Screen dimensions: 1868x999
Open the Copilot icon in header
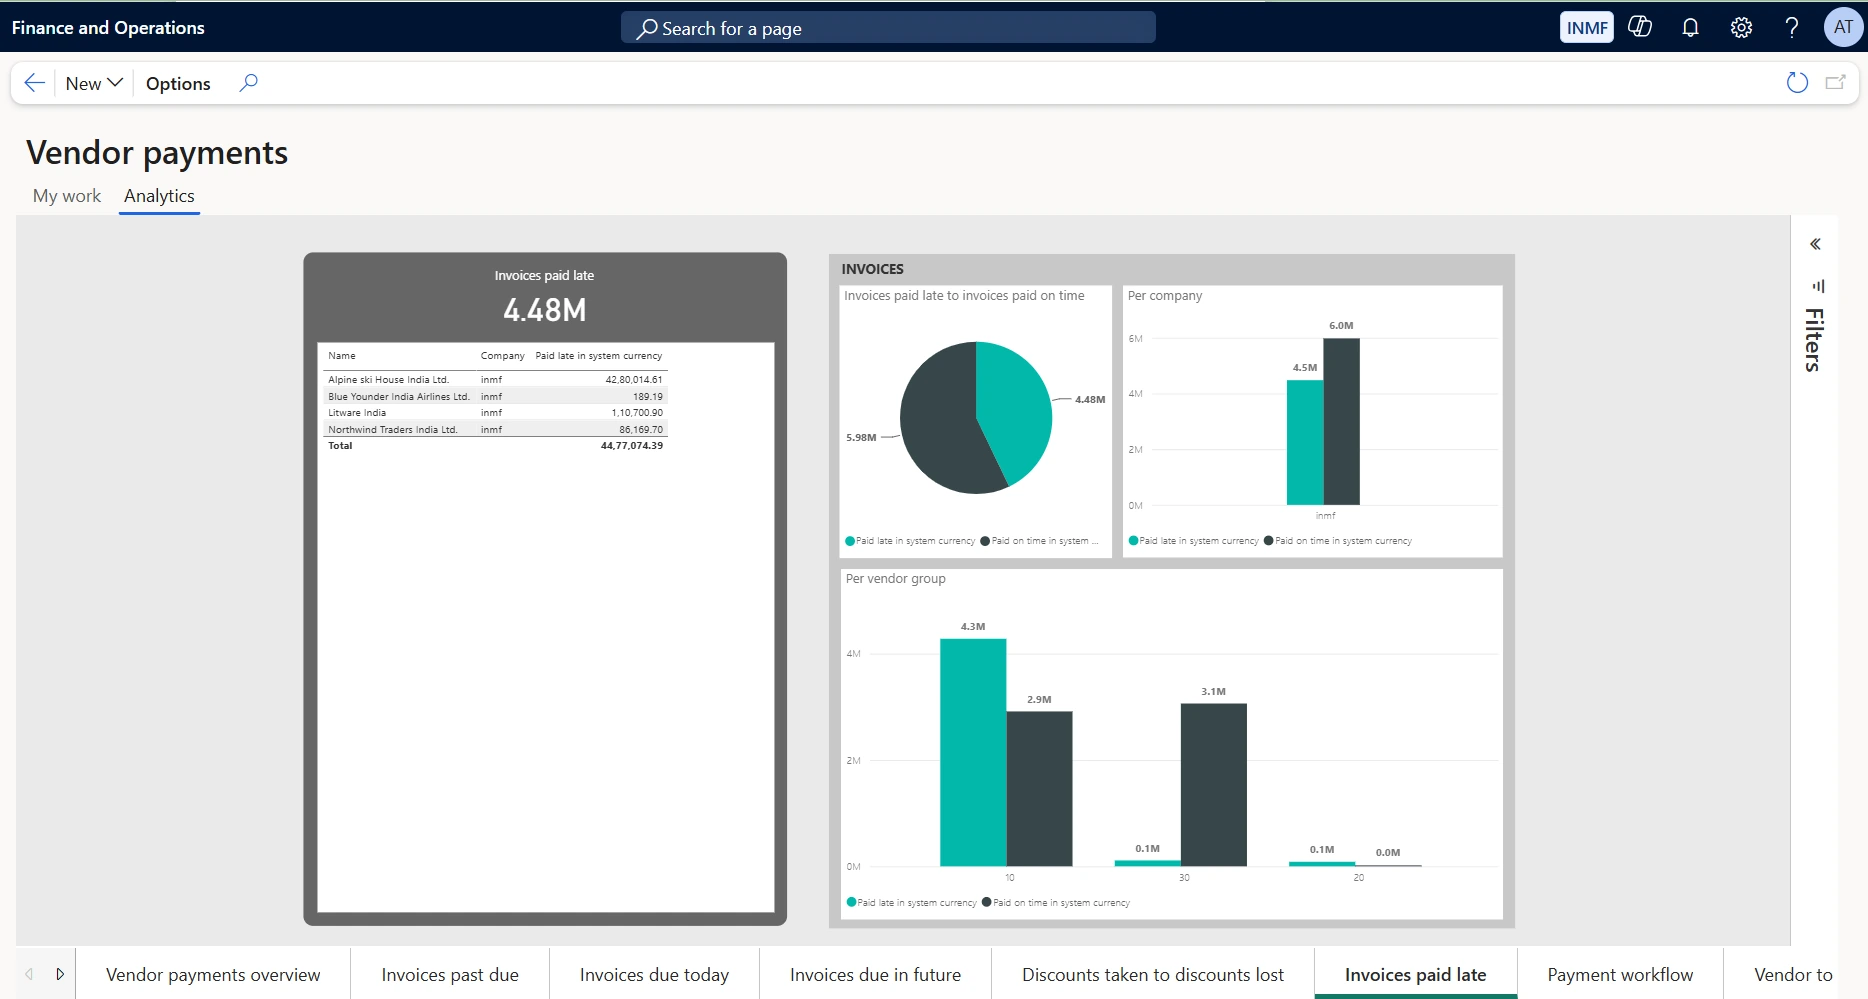pos(1640,27)
